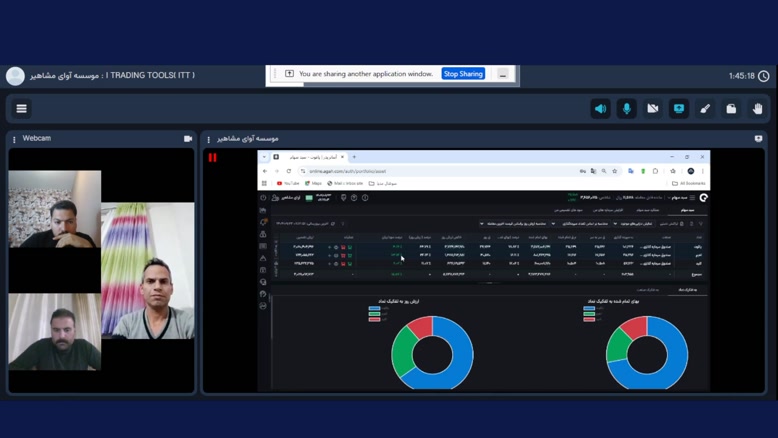778x438 pixels.
Task: Expand the presentation panel icon at top right
Action: (758, 139)
